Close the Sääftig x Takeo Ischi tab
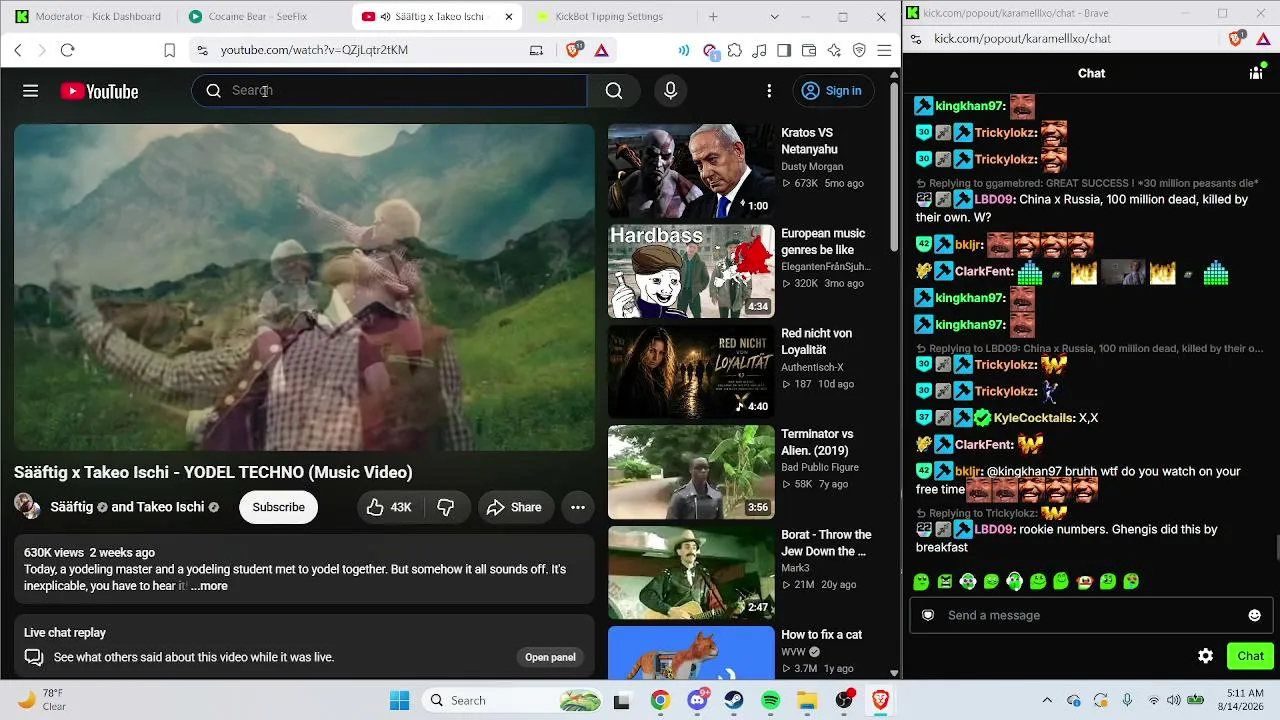 click(509, 17)
